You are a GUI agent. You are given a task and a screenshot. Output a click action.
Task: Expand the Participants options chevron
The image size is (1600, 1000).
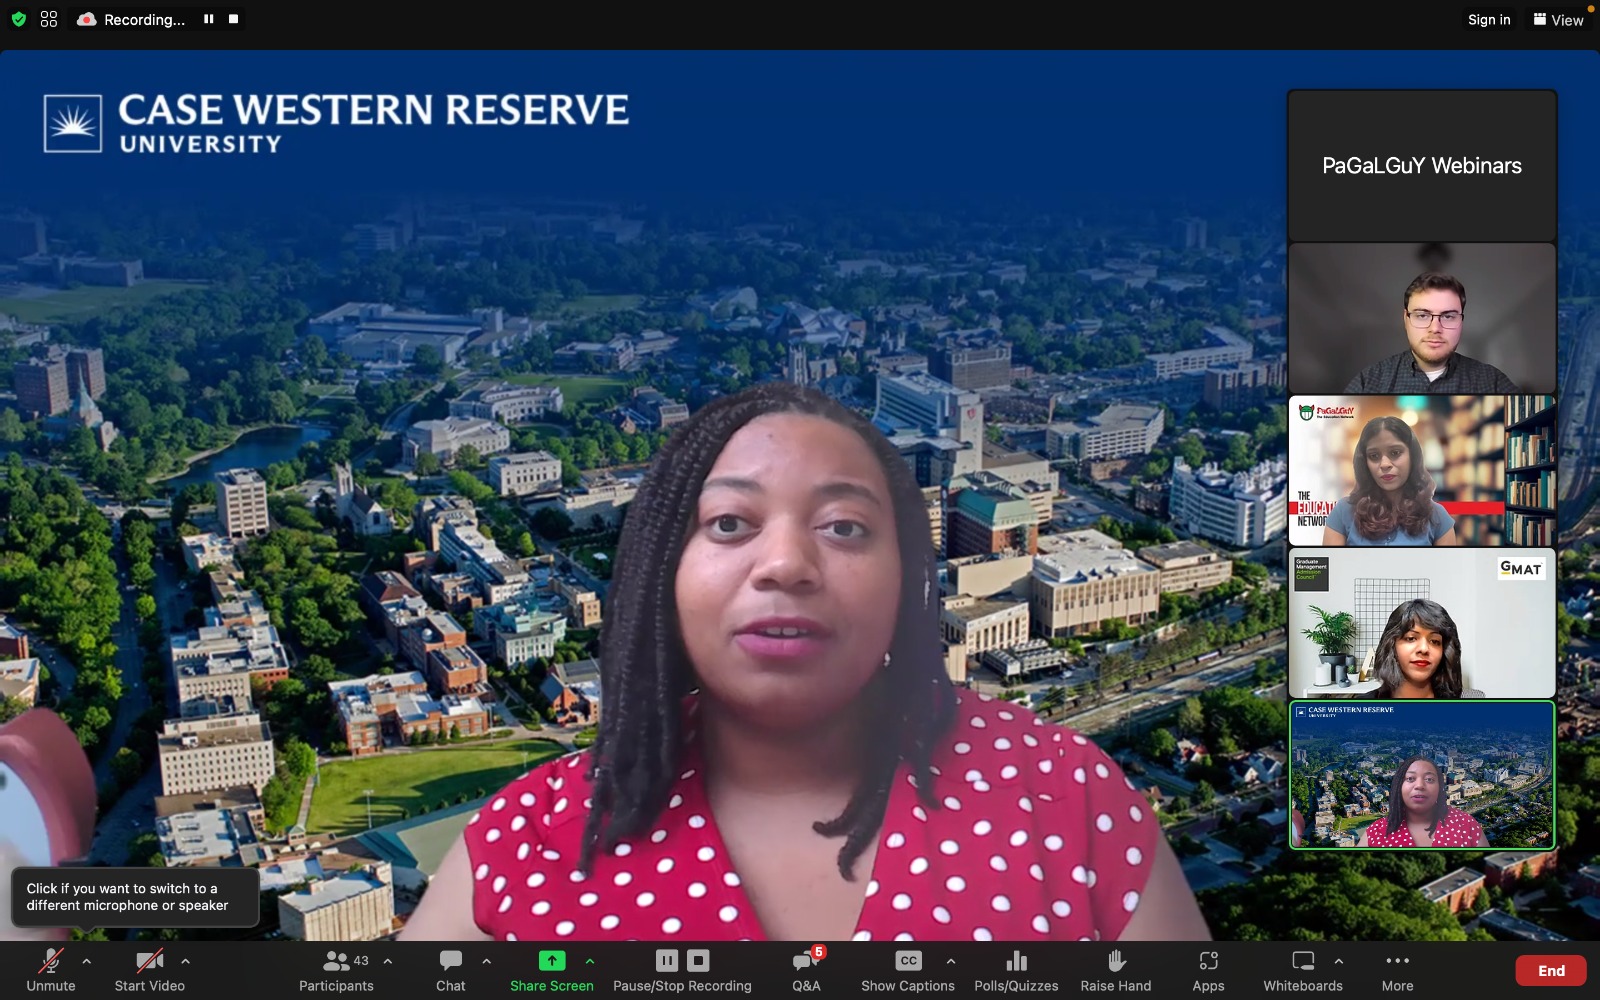pyautogui.click(x=388, y=961)
